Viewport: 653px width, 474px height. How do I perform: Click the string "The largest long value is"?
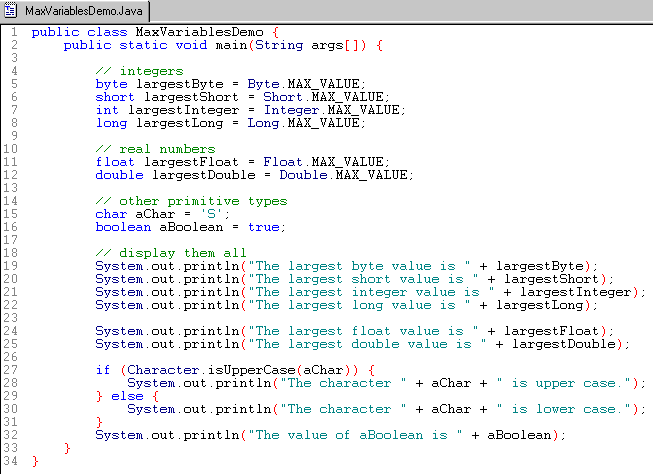pos(359,305)
